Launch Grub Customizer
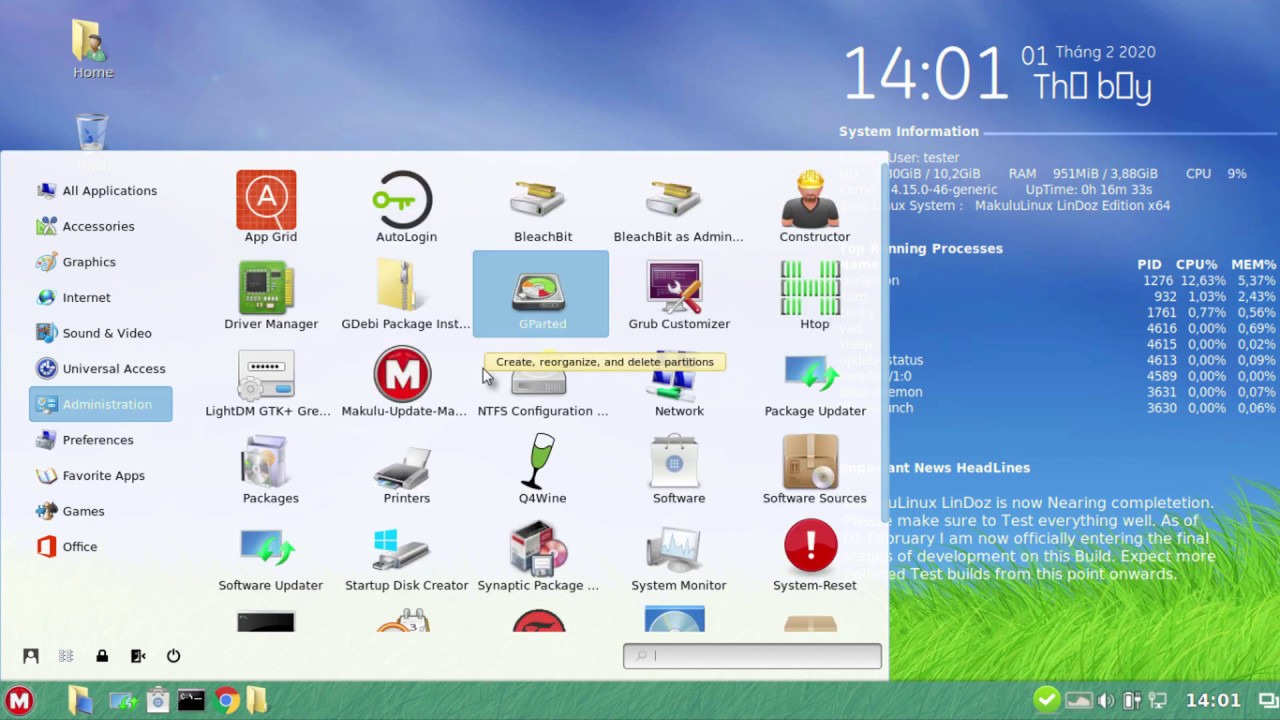Screen dimensions: 1280x720 tap(678, 294)
